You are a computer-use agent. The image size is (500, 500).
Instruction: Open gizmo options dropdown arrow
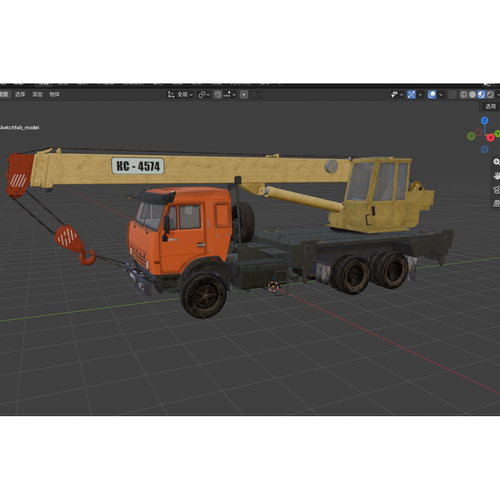(420, 95)
